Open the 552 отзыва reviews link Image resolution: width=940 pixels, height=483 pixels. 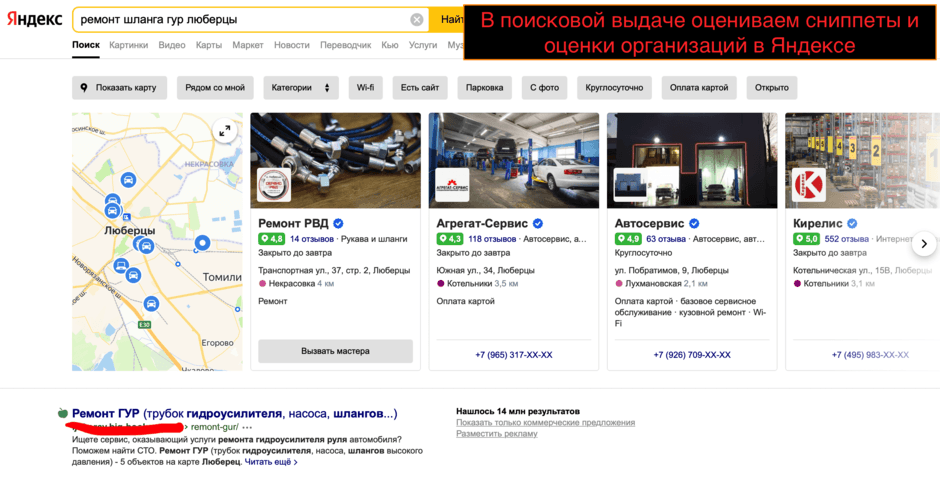tap(847, 239)
